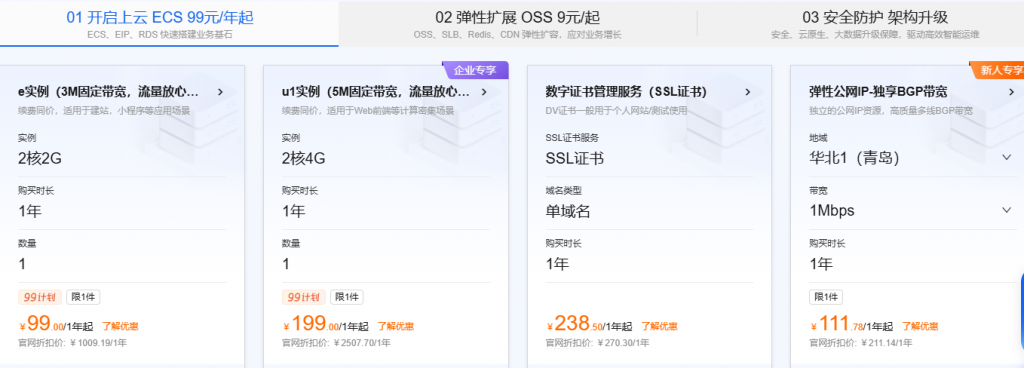
Task: Open 数字证书管理服务（SSL证书）card title
Action: coord(626,92)
